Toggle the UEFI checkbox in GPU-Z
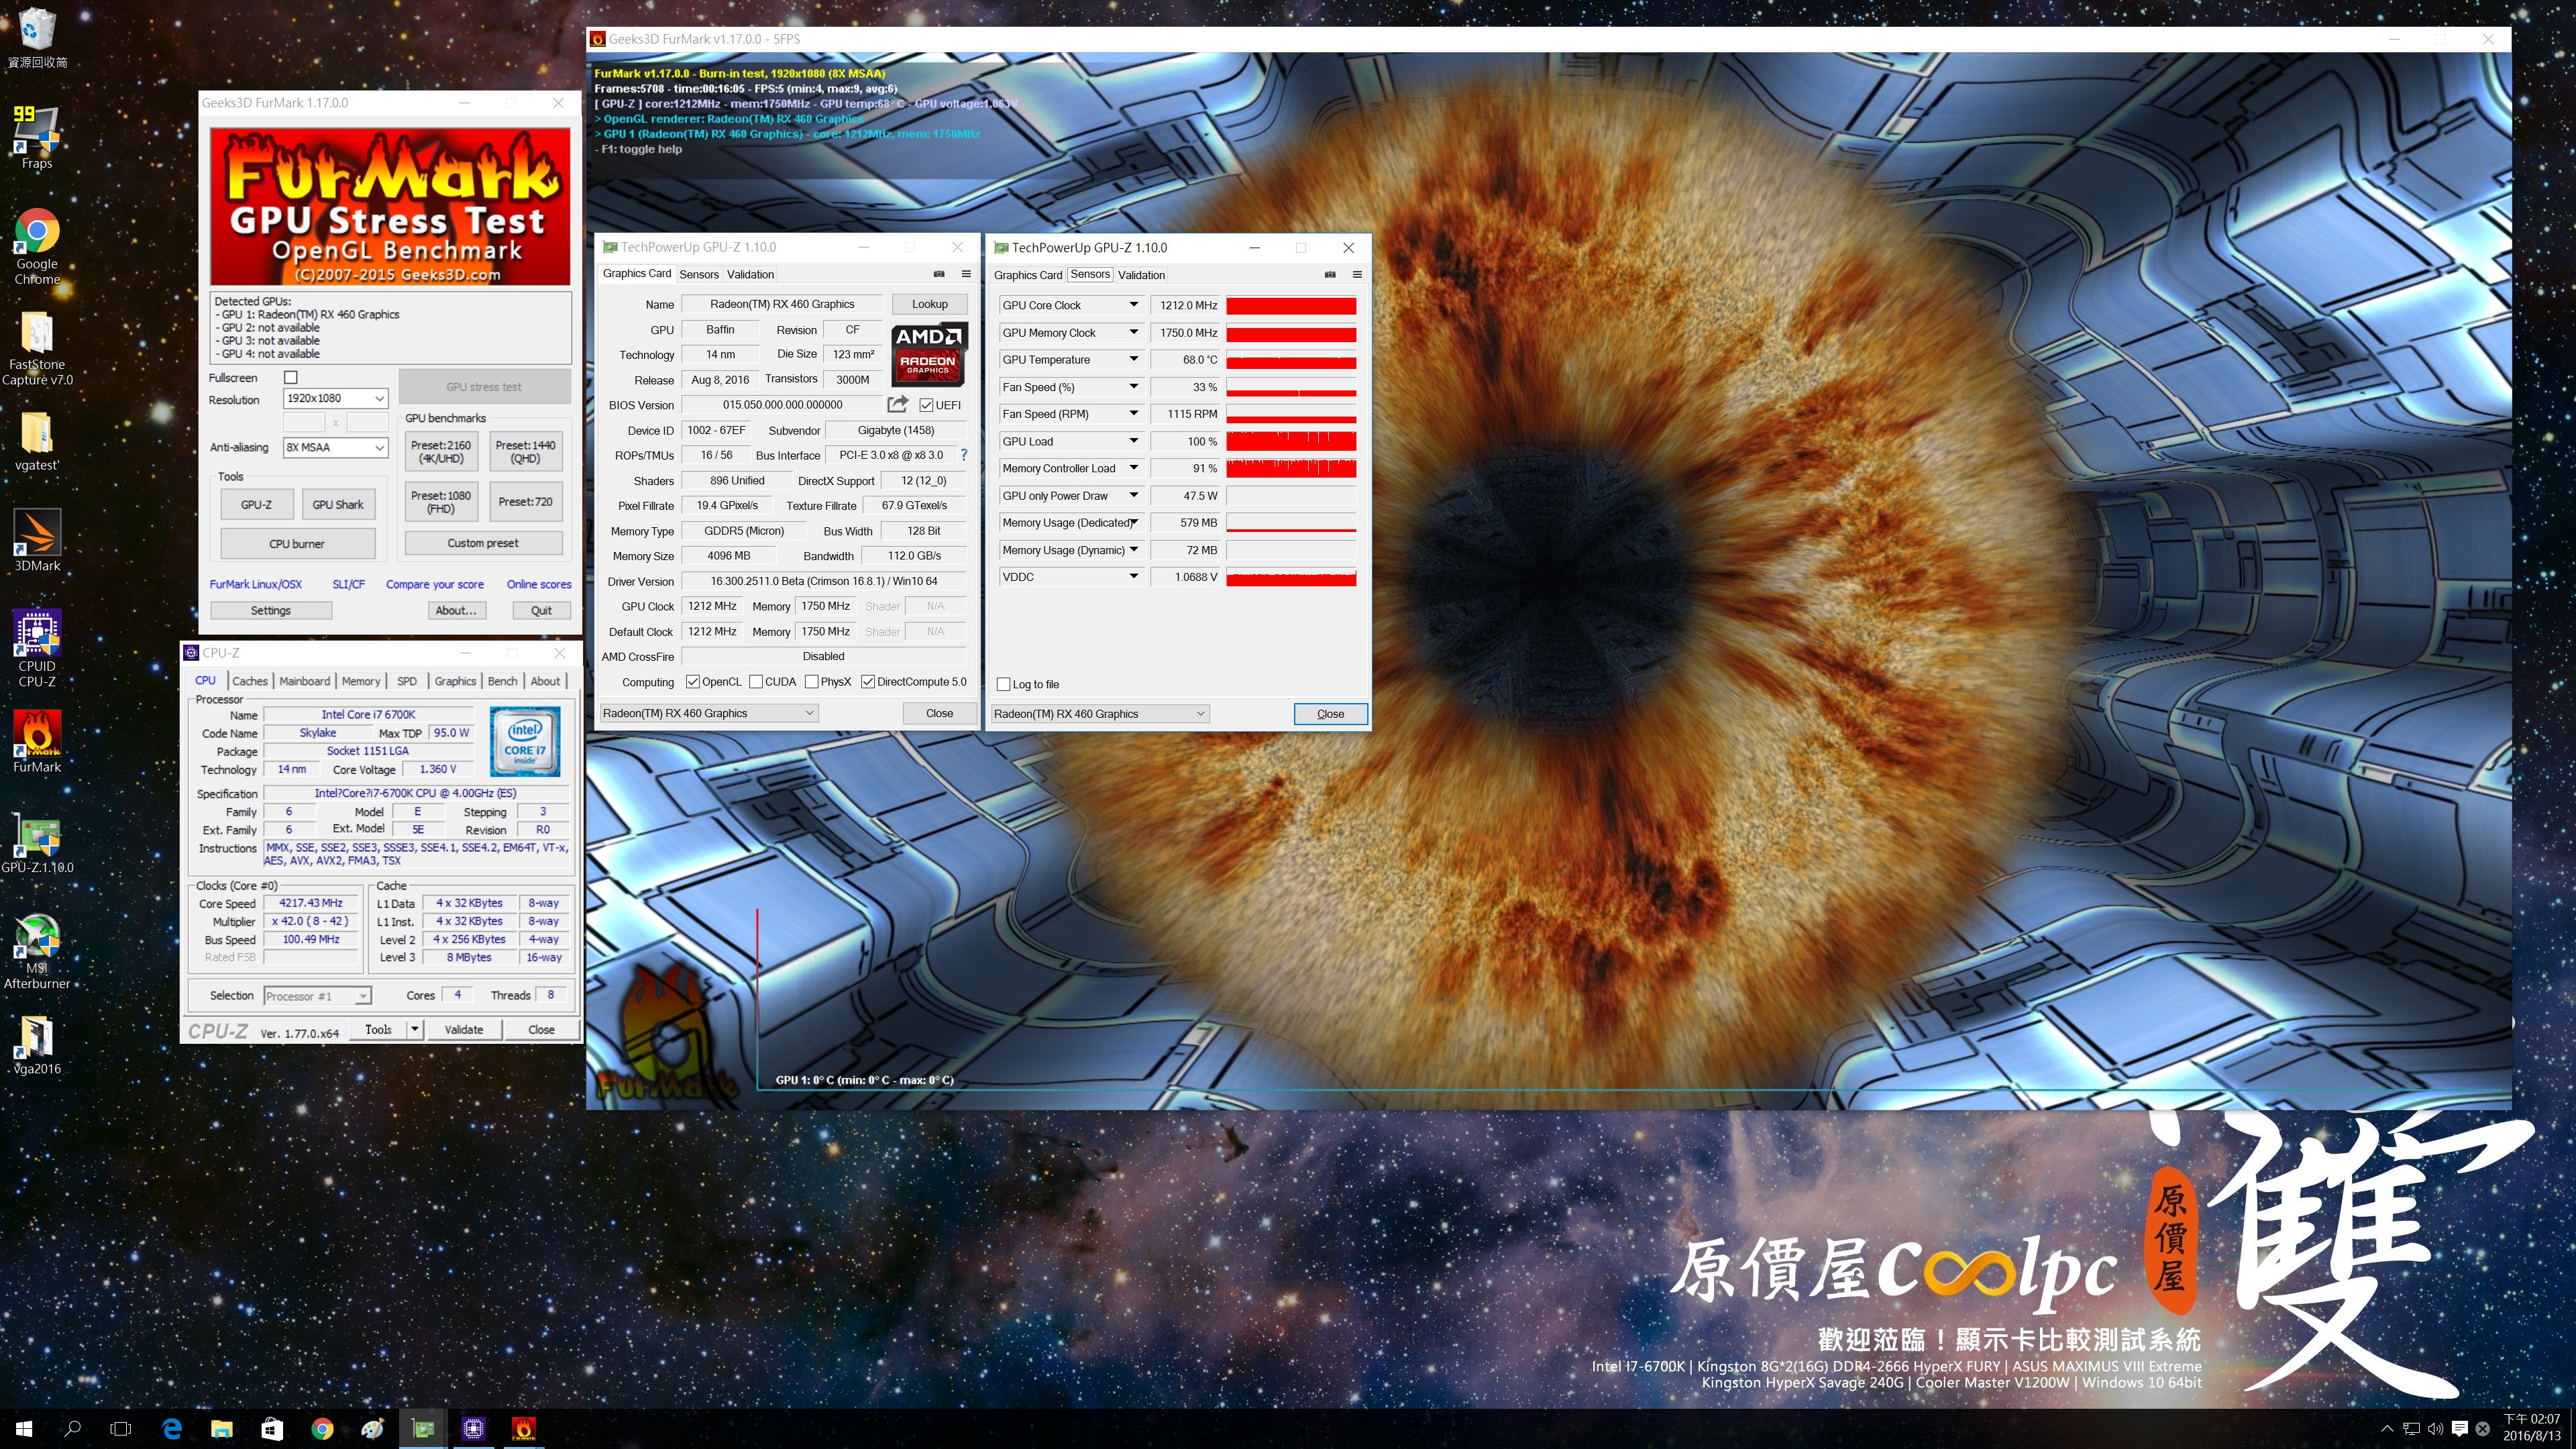 coord(926,405)
